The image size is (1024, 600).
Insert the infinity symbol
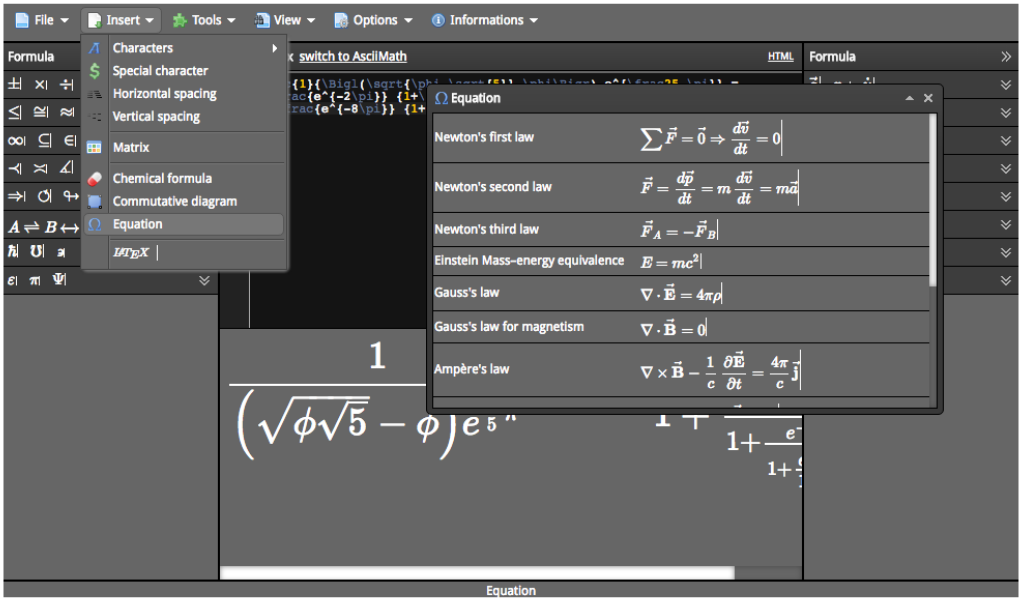12,140
